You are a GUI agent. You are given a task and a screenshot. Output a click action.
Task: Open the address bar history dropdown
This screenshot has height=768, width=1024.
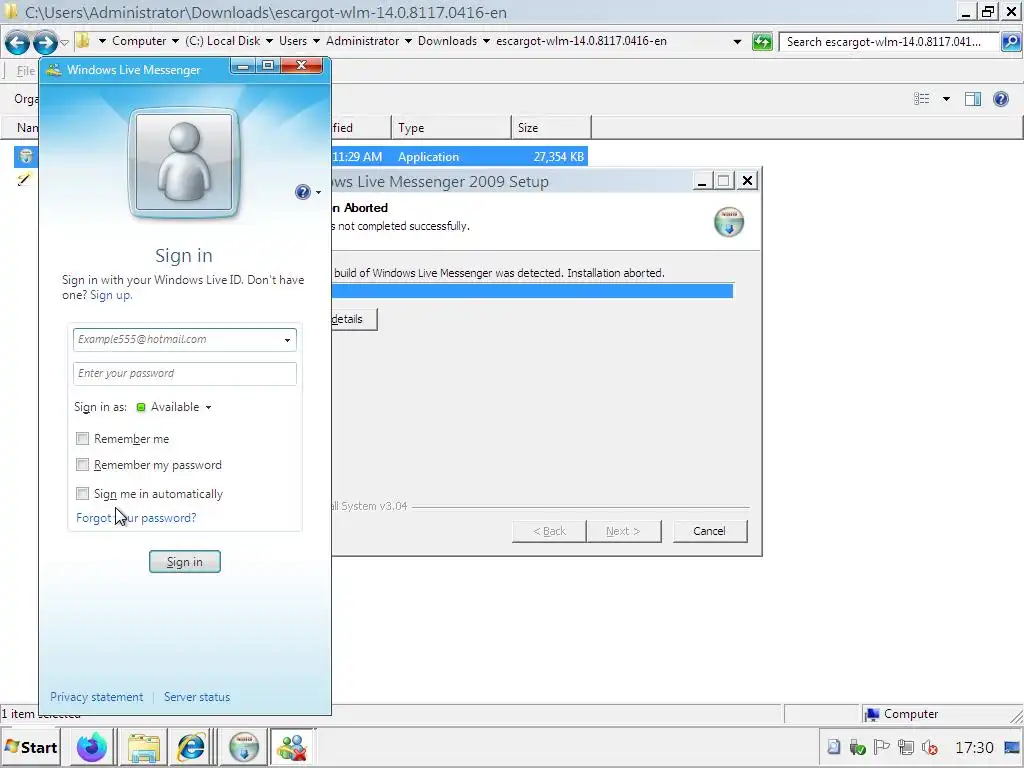pyautogui.click(x=737, y=42)
